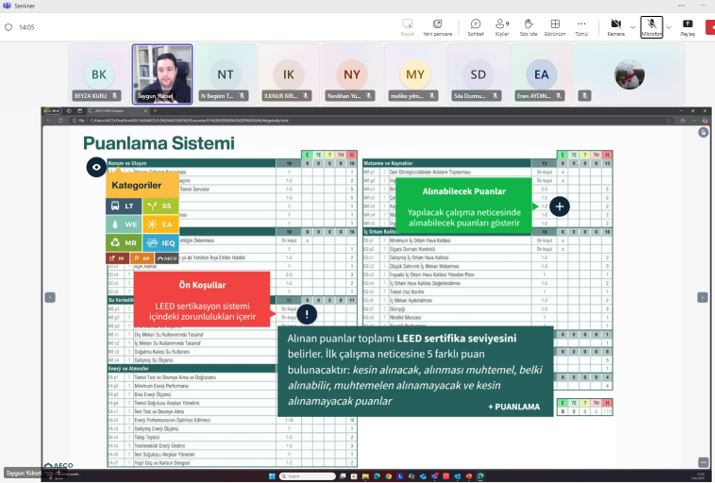Open the Windows Start menu
The image size is (715, 483).
click(x=272, y=476)
